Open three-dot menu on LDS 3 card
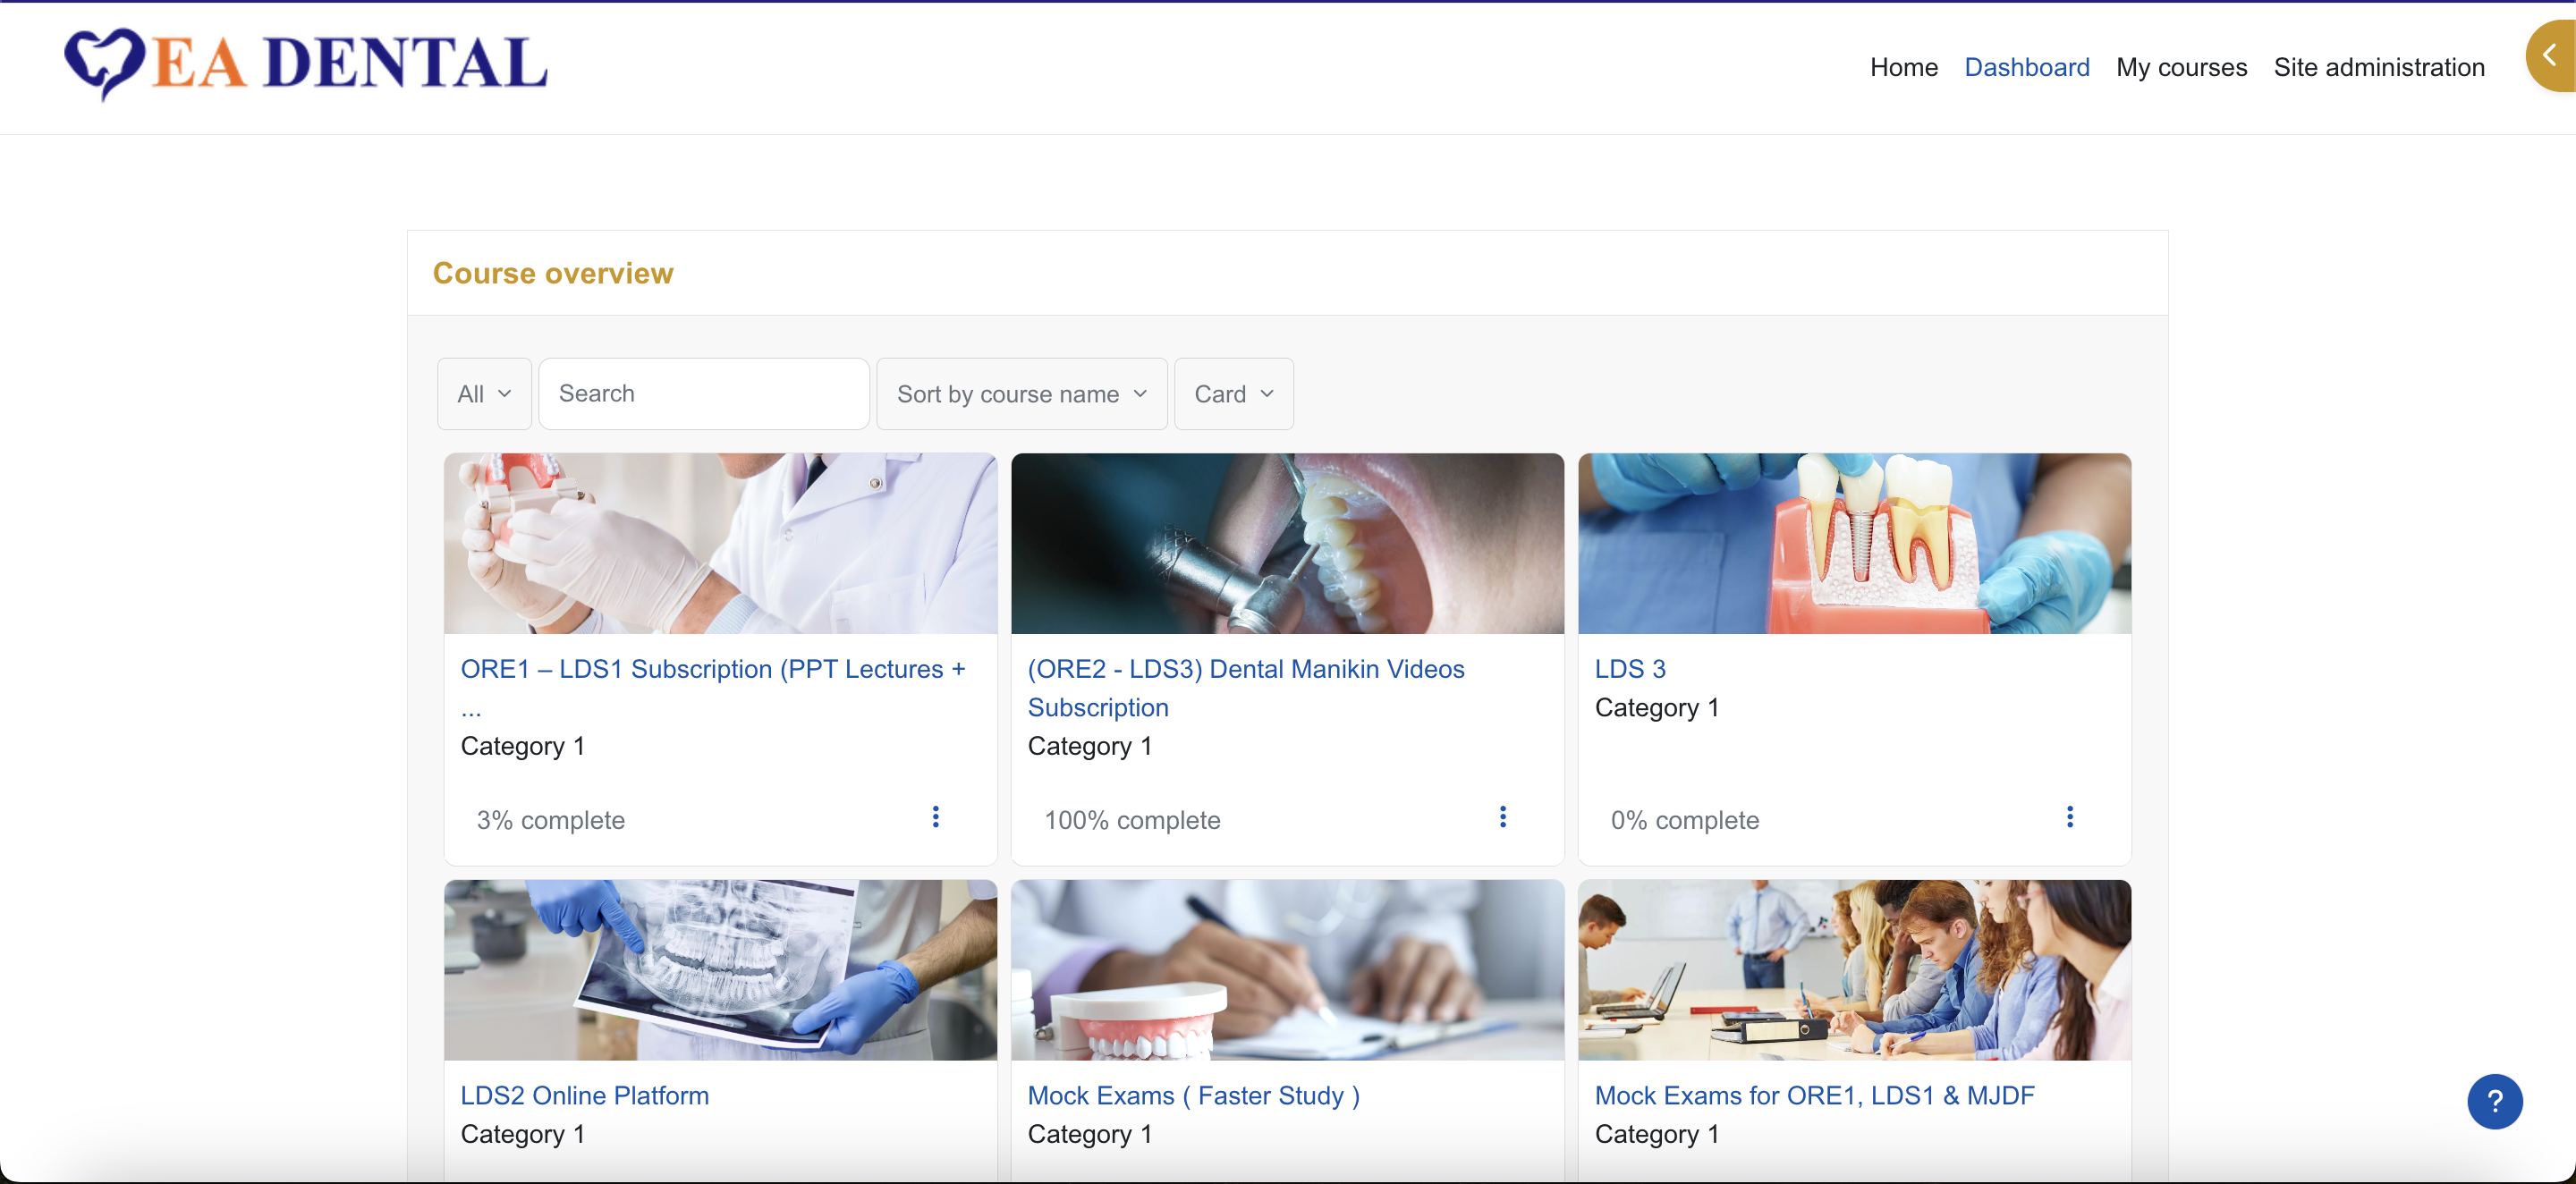This screenshot has width=2576, height=1184. point(2069,817)
